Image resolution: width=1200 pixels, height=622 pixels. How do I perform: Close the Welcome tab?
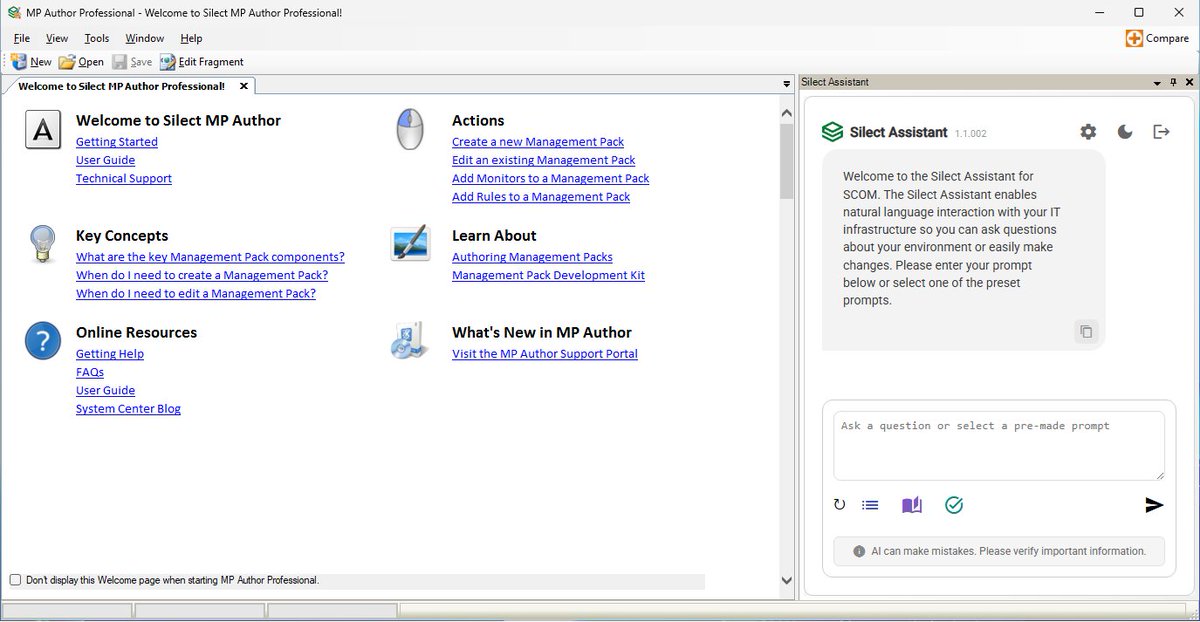(x=243, y=86)
